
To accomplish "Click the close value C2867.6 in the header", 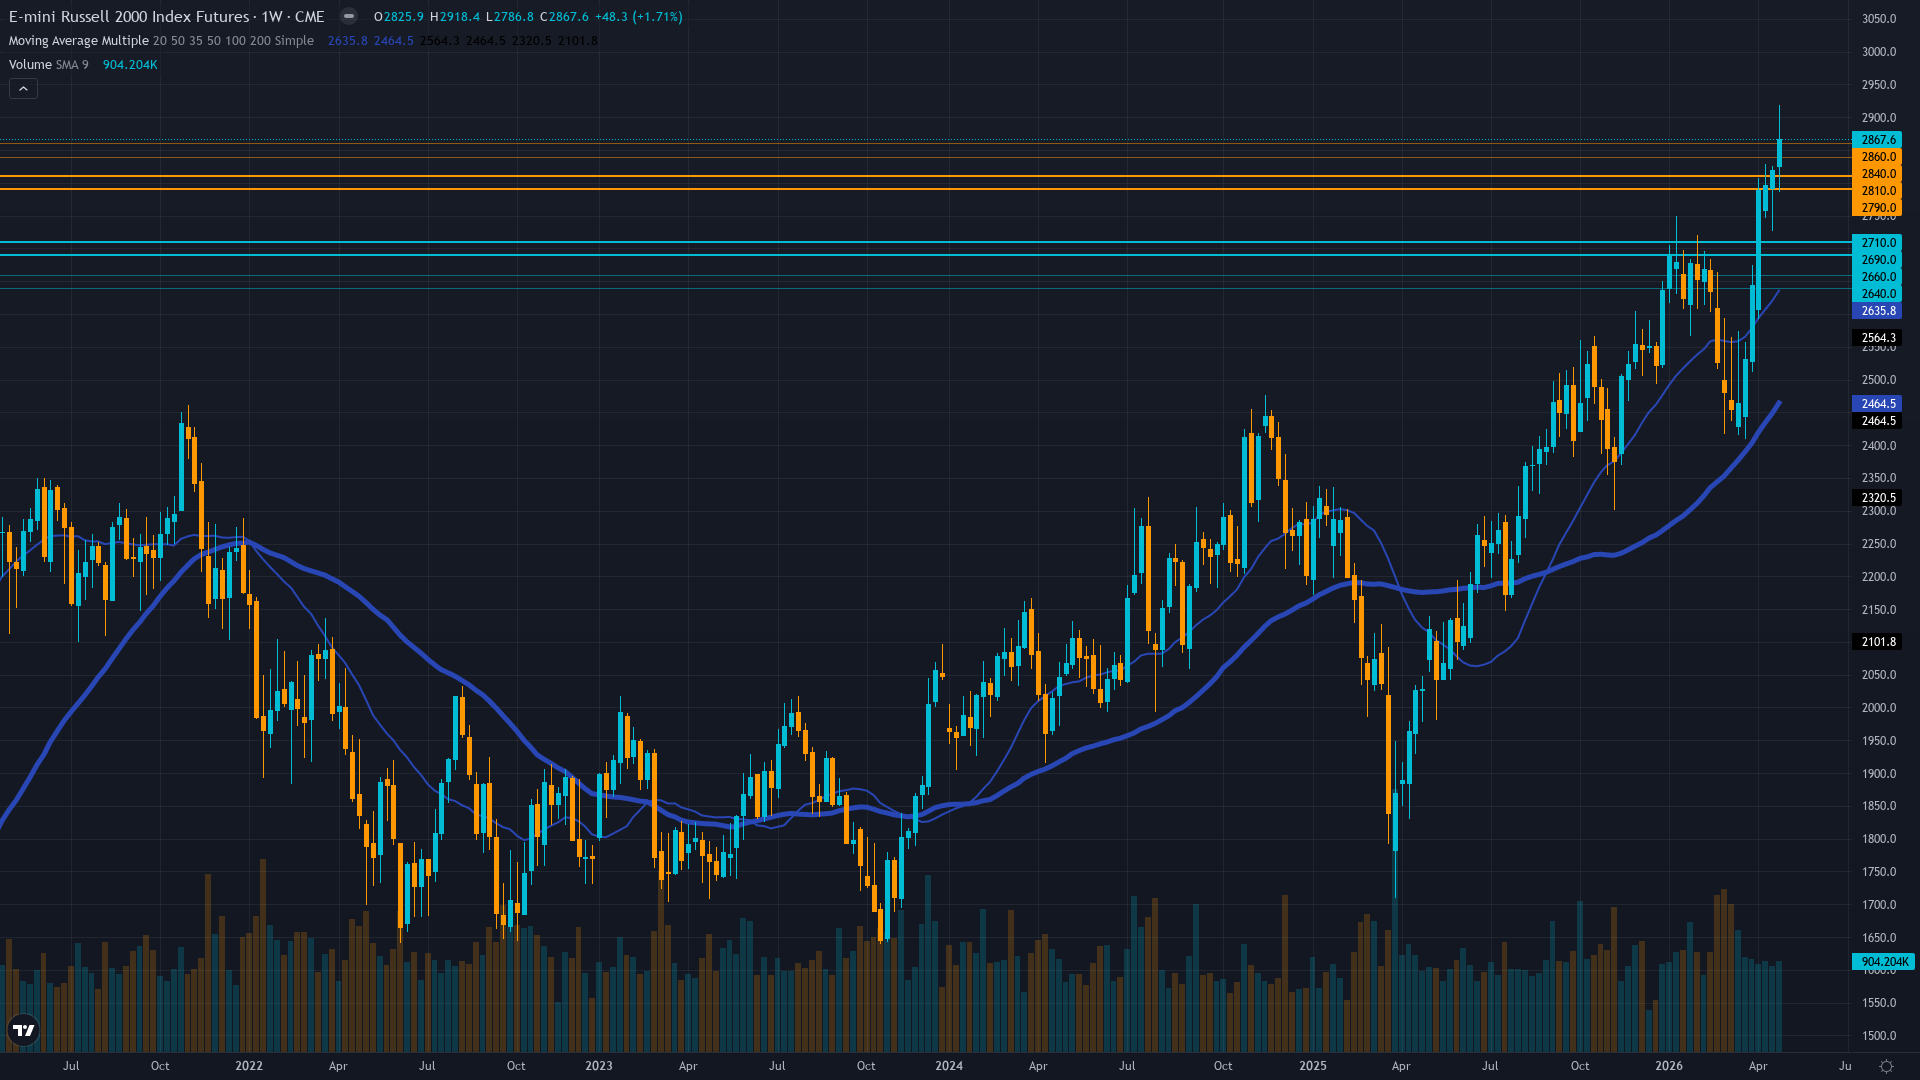I will coord(564,17).
